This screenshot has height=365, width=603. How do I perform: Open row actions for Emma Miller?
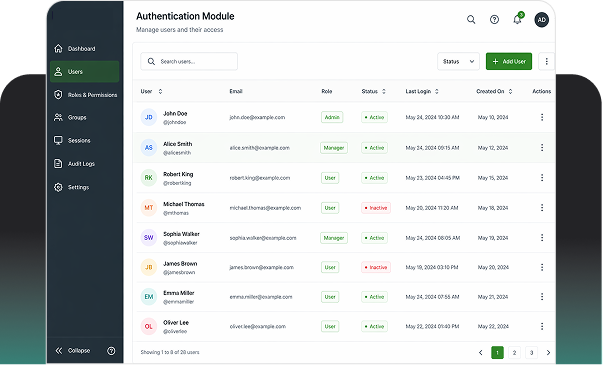pyautogui.click(x=542, y=297)
